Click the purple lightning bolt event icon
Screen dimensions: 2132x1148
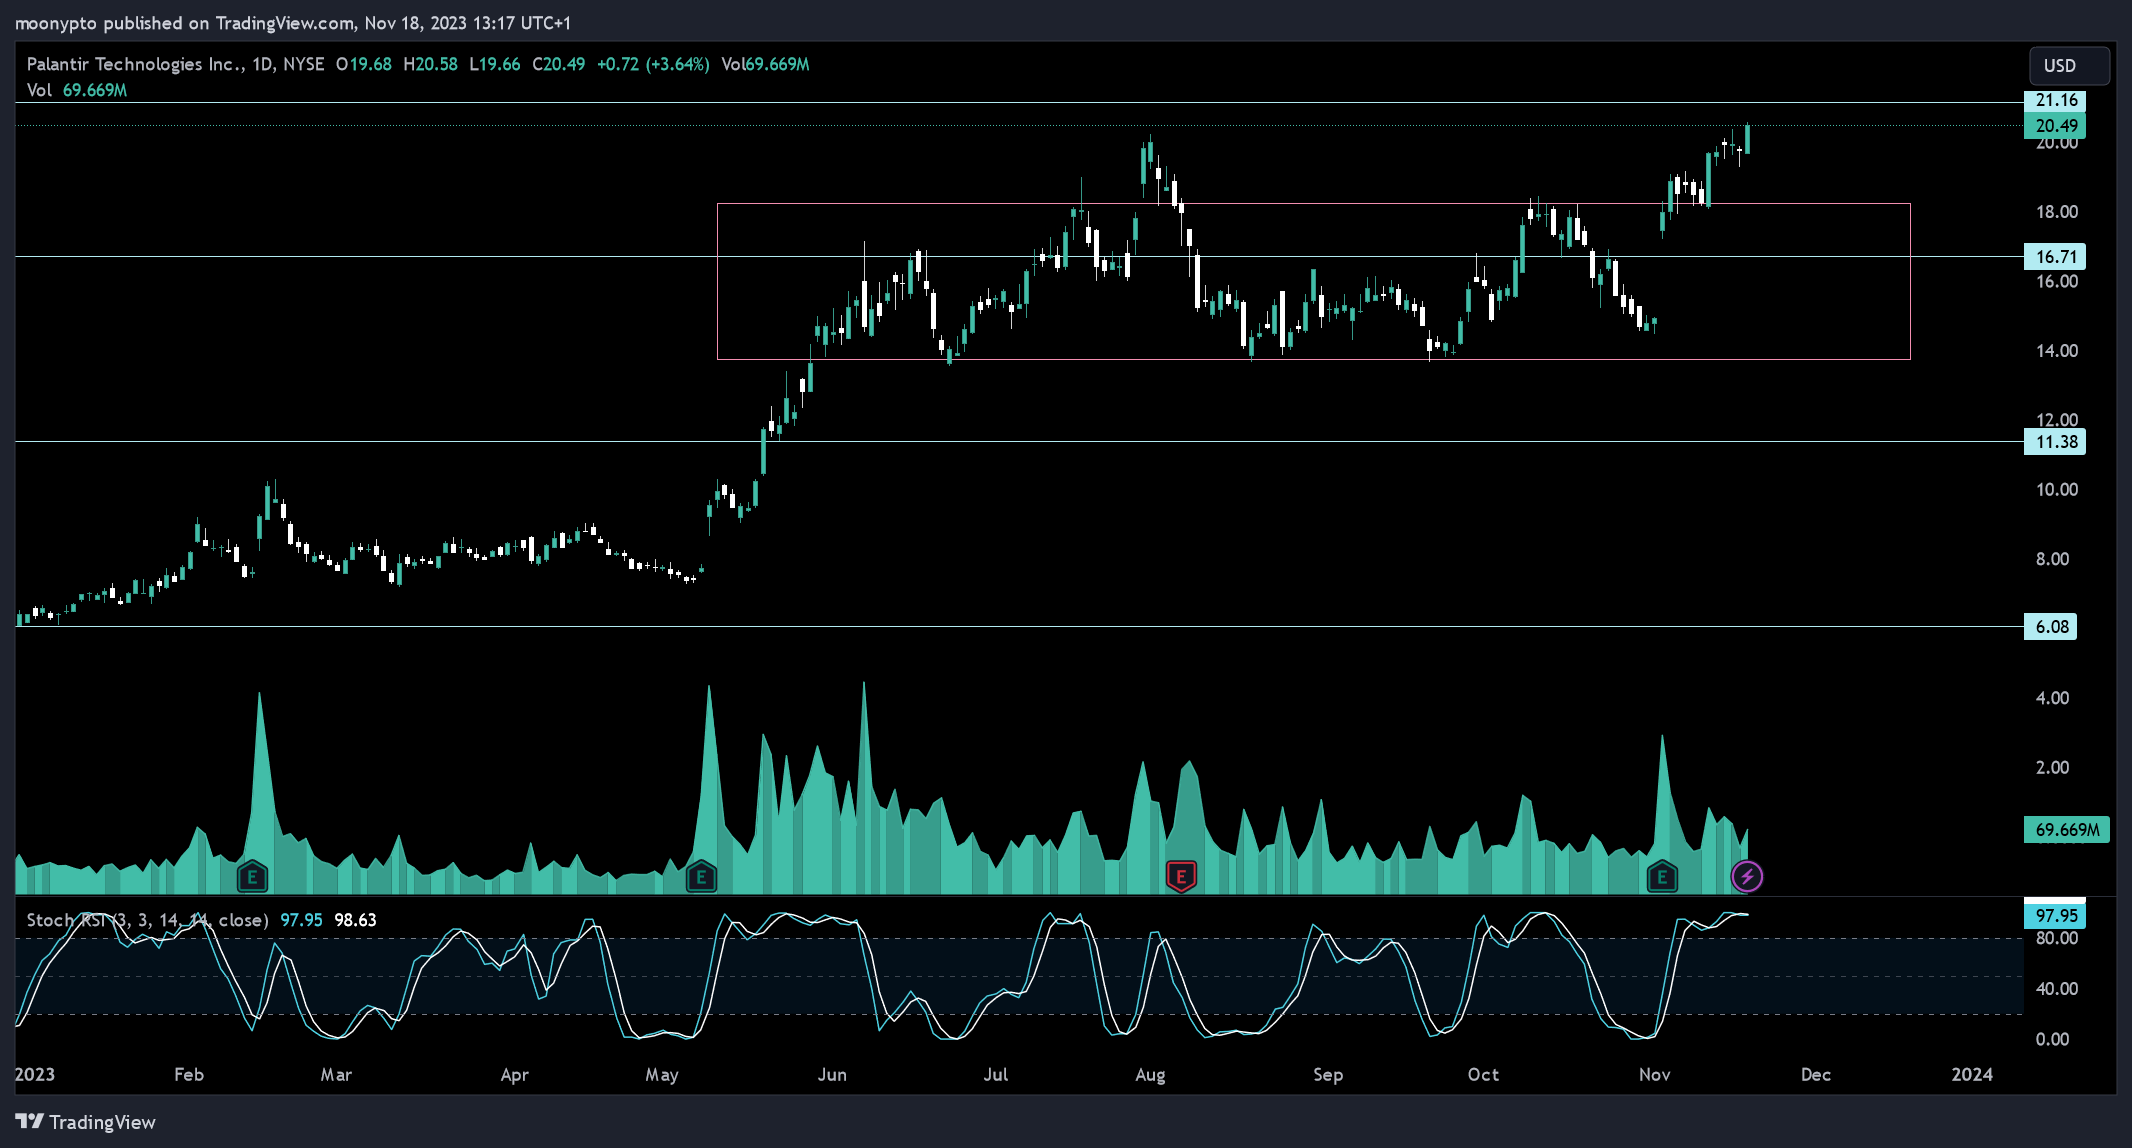[1747, 877]
